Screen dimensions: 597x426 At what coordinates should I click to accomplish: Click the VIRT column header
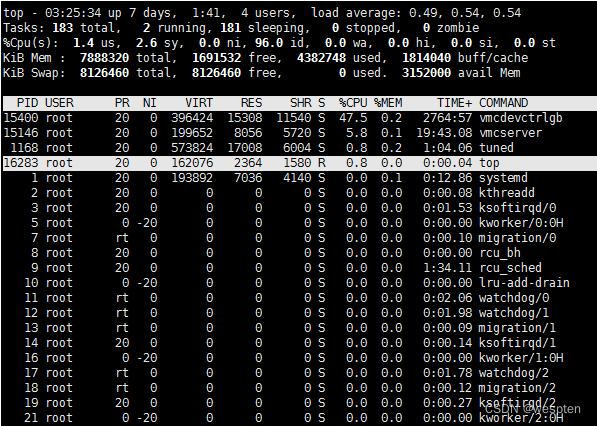point(199,103)
